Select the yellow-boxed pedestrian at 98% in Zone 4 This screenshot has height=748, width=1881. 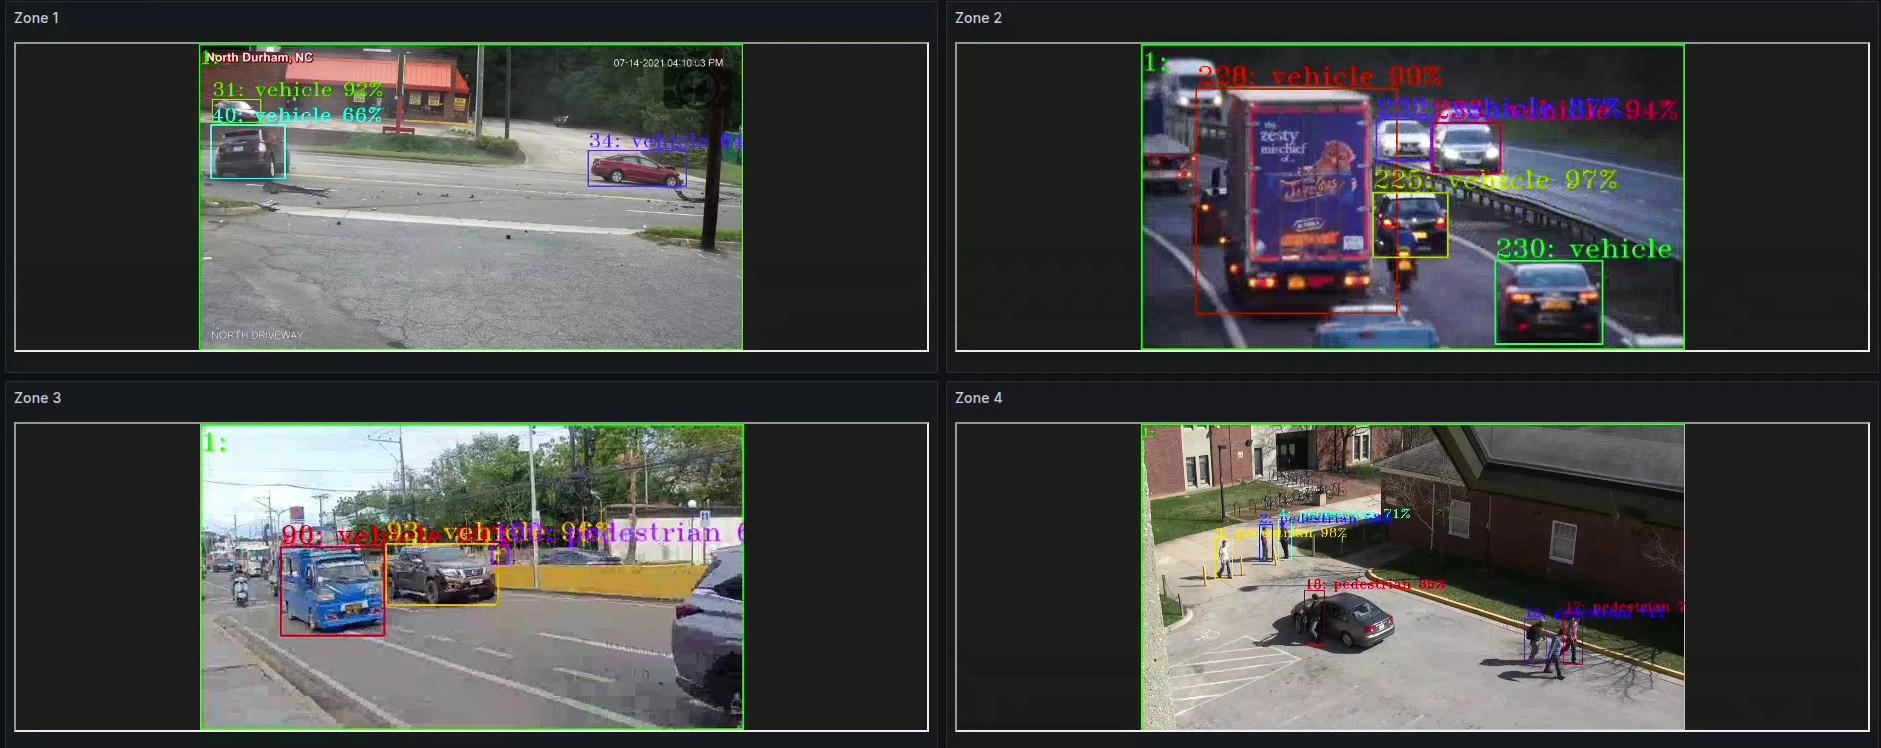(1224, 558)
